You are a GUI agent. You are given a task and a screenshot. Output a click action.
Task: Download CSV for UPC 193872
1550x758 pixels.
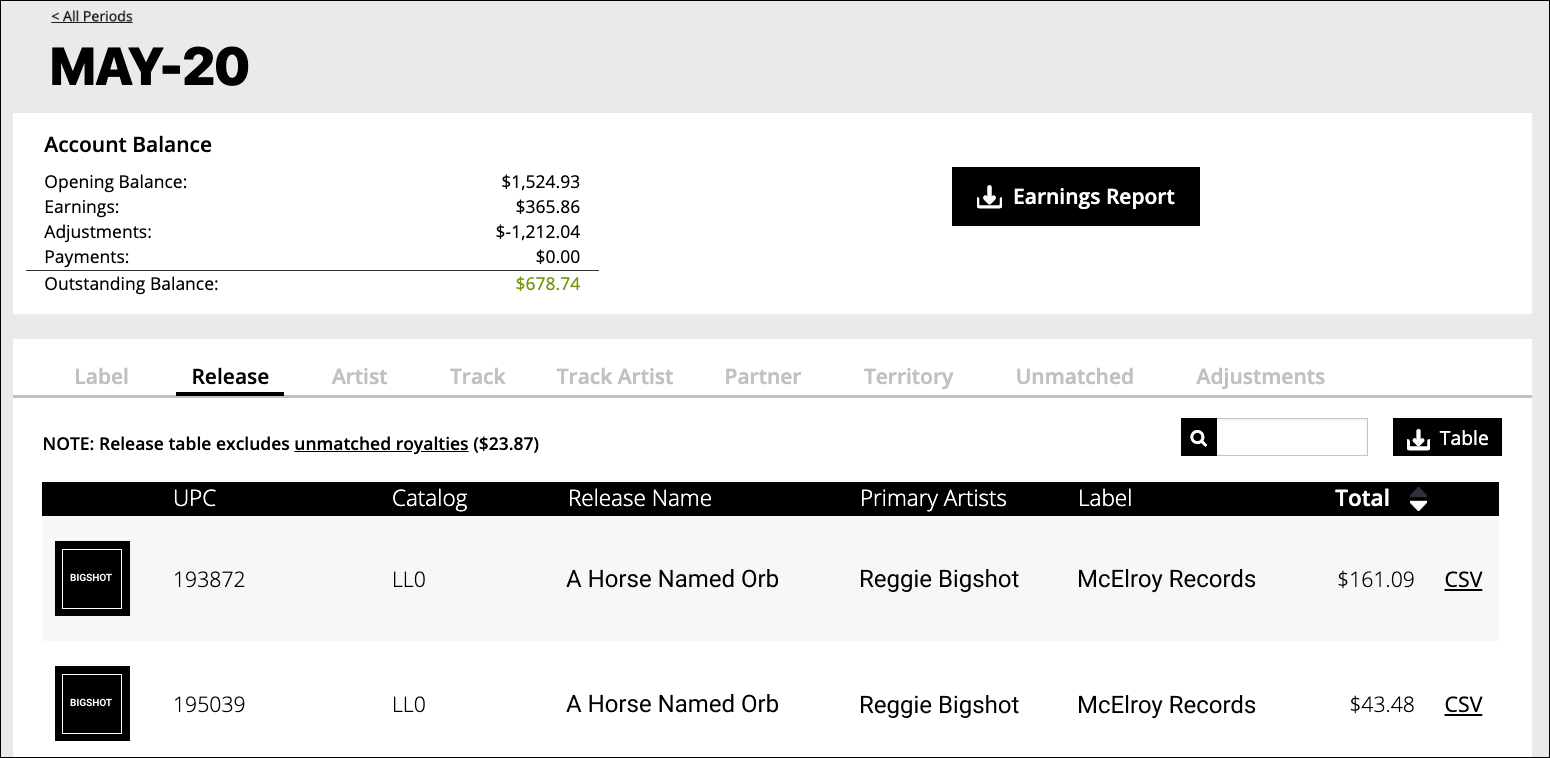pyautogui.click(x=1463, y=579)
